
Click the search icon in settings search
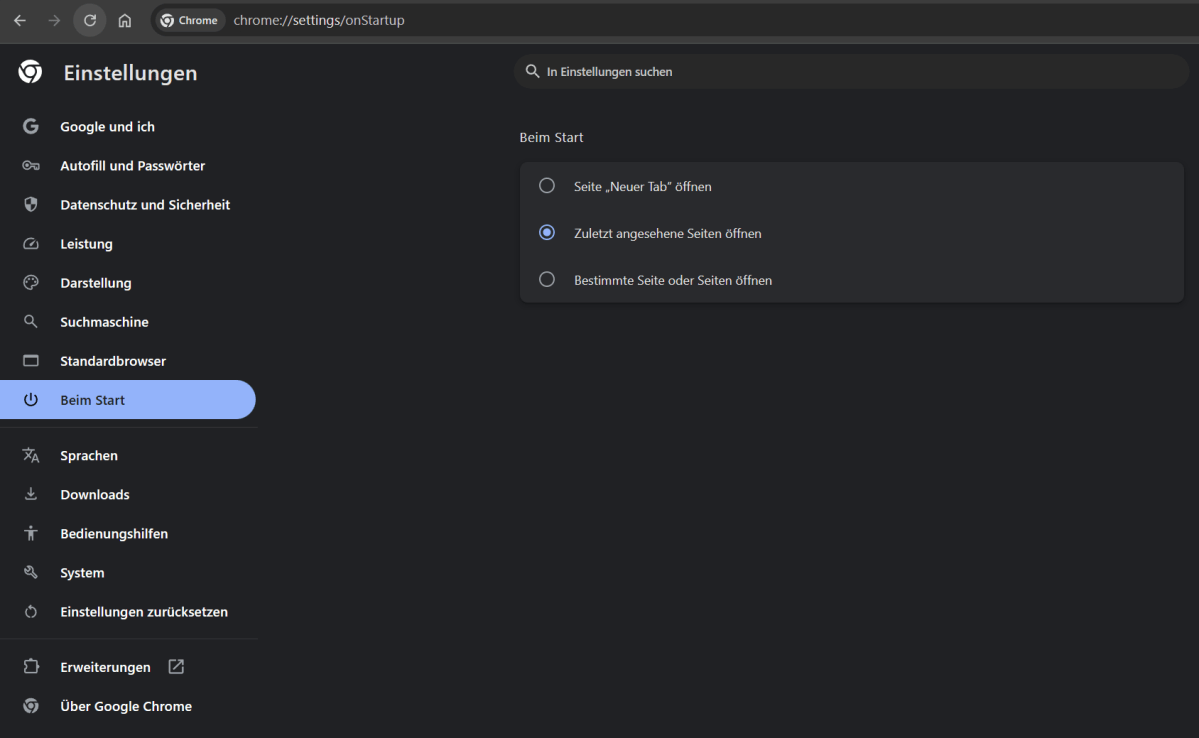pos(532,71)
